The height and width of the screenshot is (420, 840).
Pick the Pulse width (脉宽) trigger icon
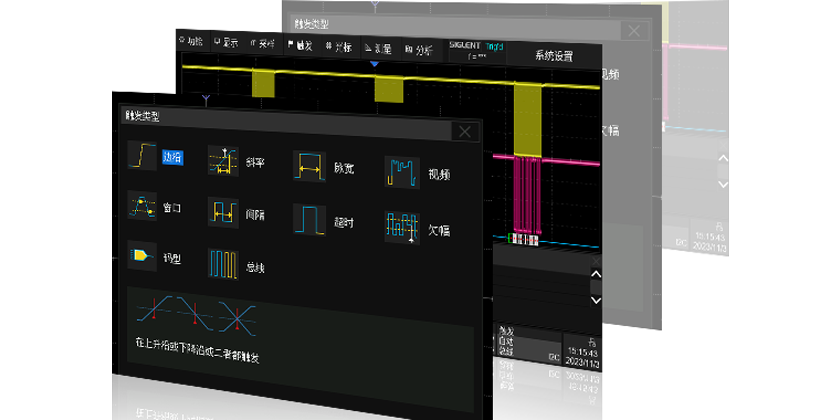tap(309, 167)
